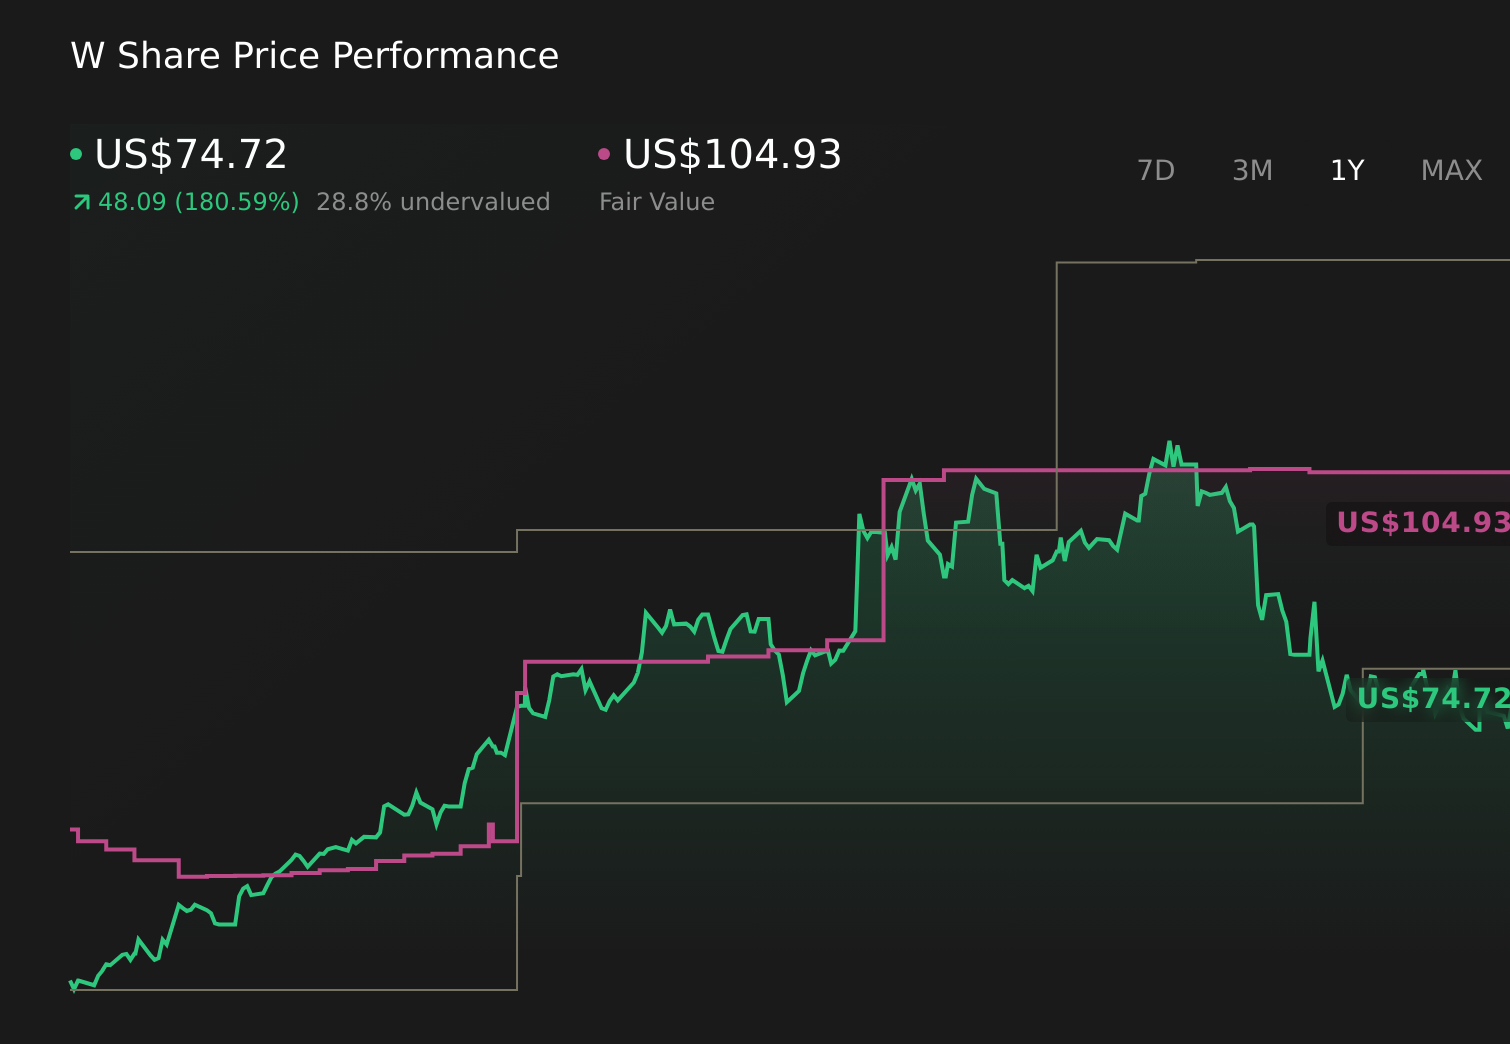The width and height of the screenshot is (1510, 1044).
Task: Switch to the 7D time range
Action: point(1156,170)
